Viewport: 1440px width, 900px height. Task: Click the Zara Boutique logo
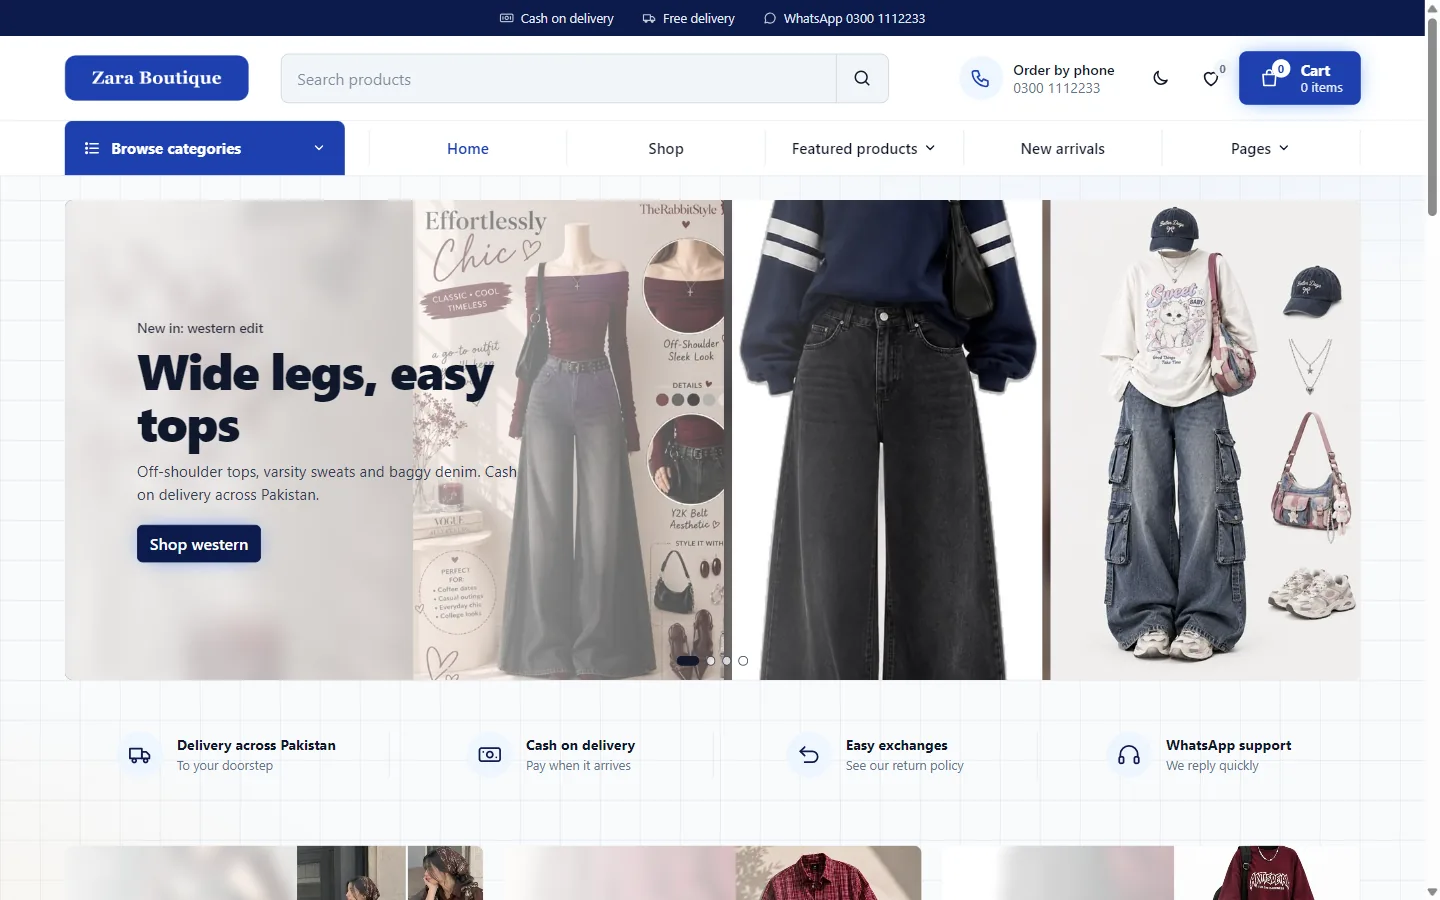coord(157,78)
